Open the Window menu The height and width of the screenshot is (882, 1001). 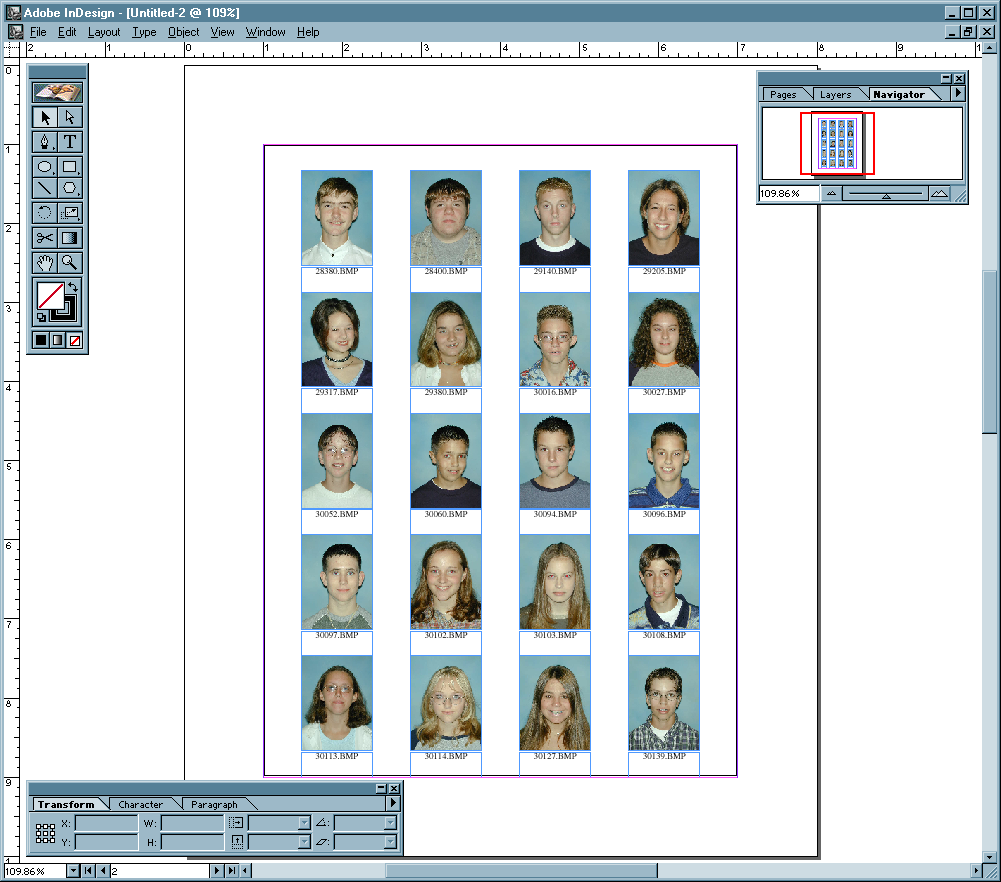[x=265, y=32]
